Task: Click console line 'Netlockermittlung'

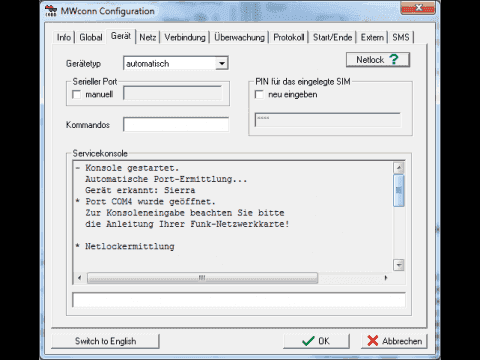Action: click(130, 246)
